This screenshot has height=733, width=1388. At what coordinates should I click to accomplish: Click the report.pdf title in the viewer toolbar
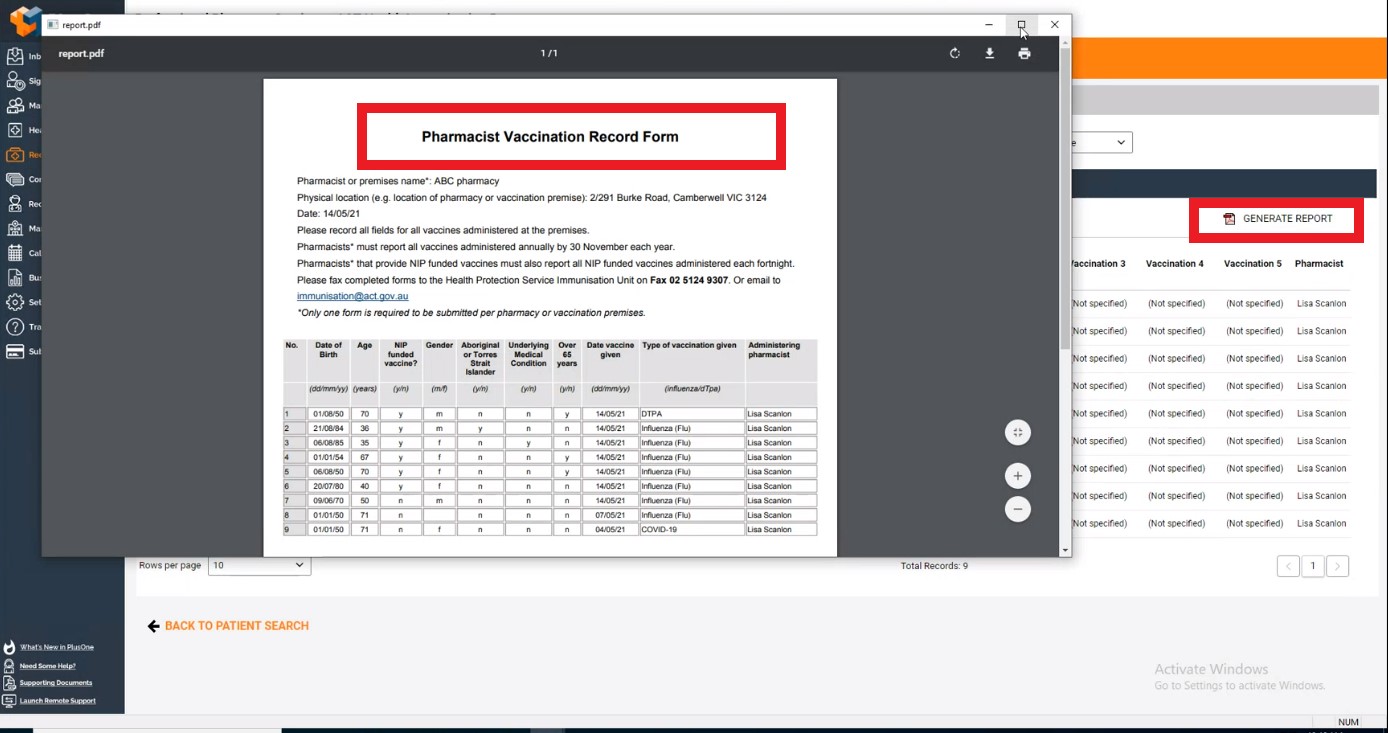[x=81, y=54]
